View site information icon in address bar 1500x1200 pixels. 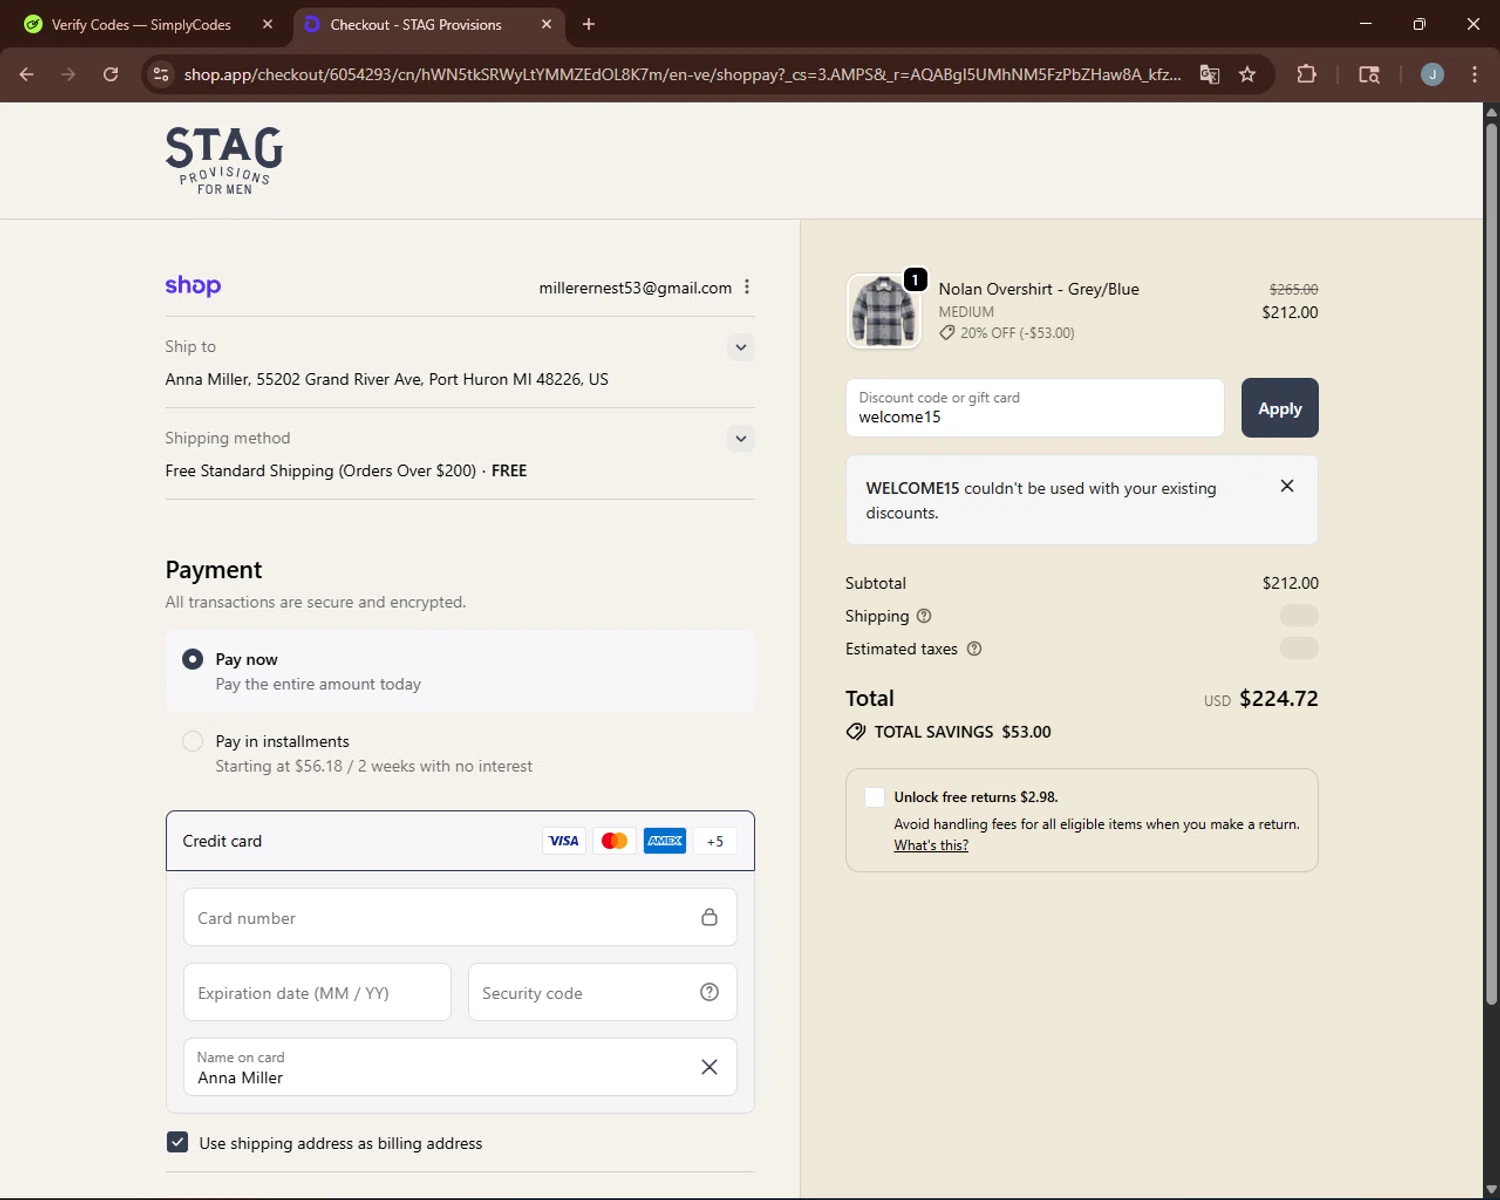point(161,74)
